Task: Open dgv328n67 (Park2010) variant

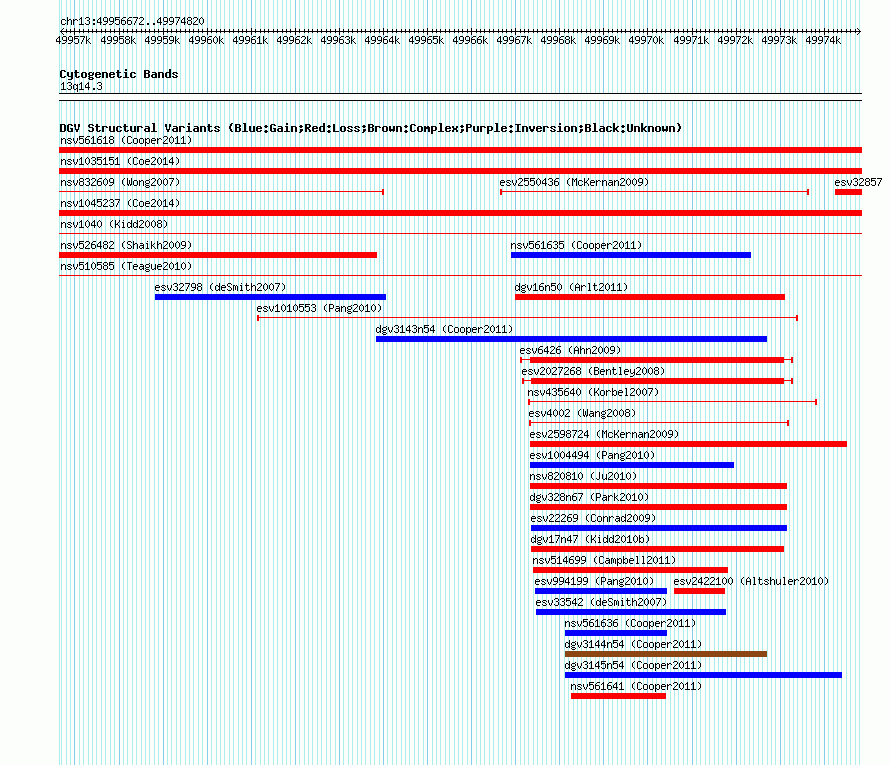Action: [x=589, y=497]
